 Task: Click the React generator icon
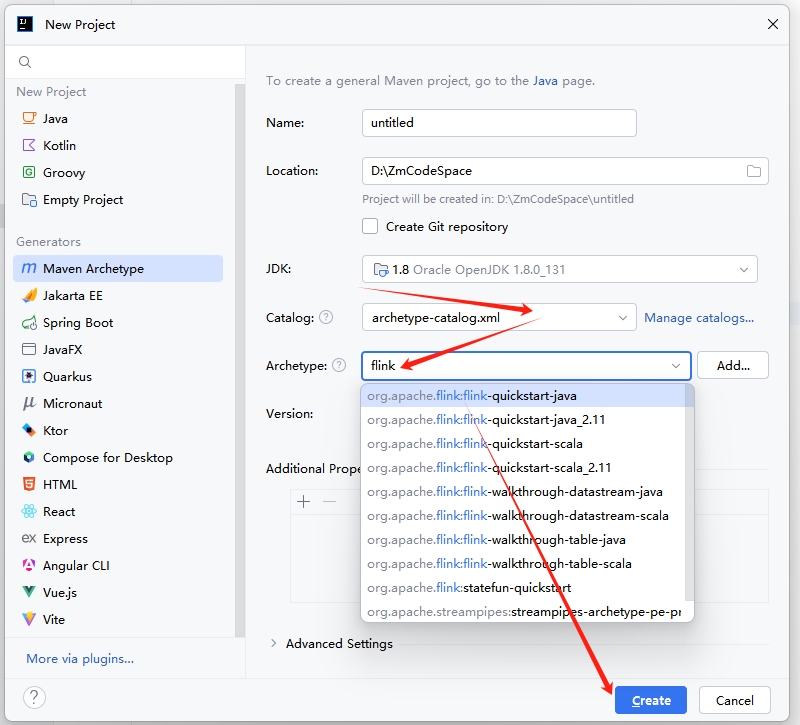[29, 511]
